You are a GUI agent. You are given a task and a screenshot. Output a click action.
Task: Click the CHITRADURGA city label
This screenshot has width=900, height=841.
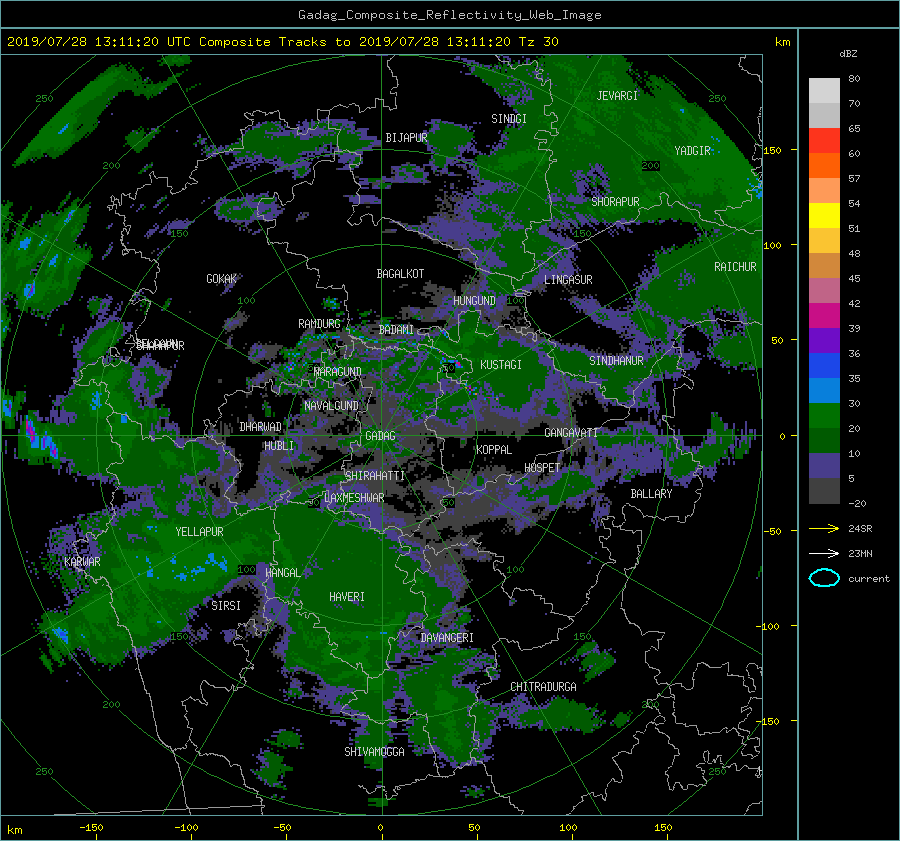pos(543,687)
